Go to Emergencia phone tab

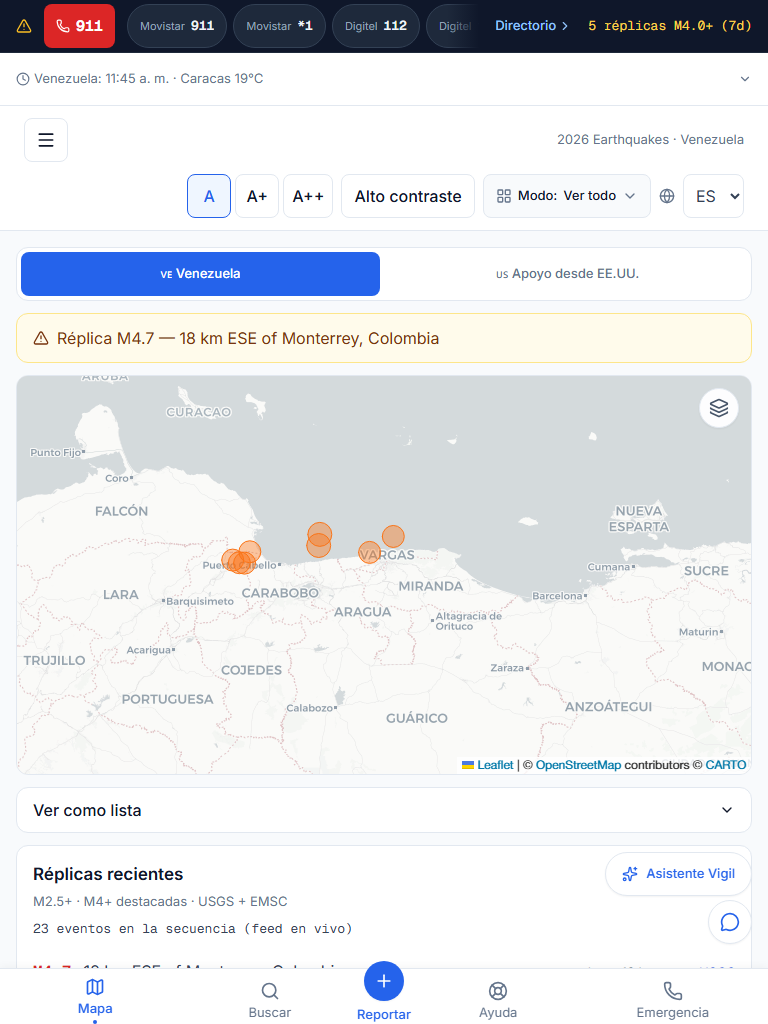pyautogui.click(x=672, y=1000)
